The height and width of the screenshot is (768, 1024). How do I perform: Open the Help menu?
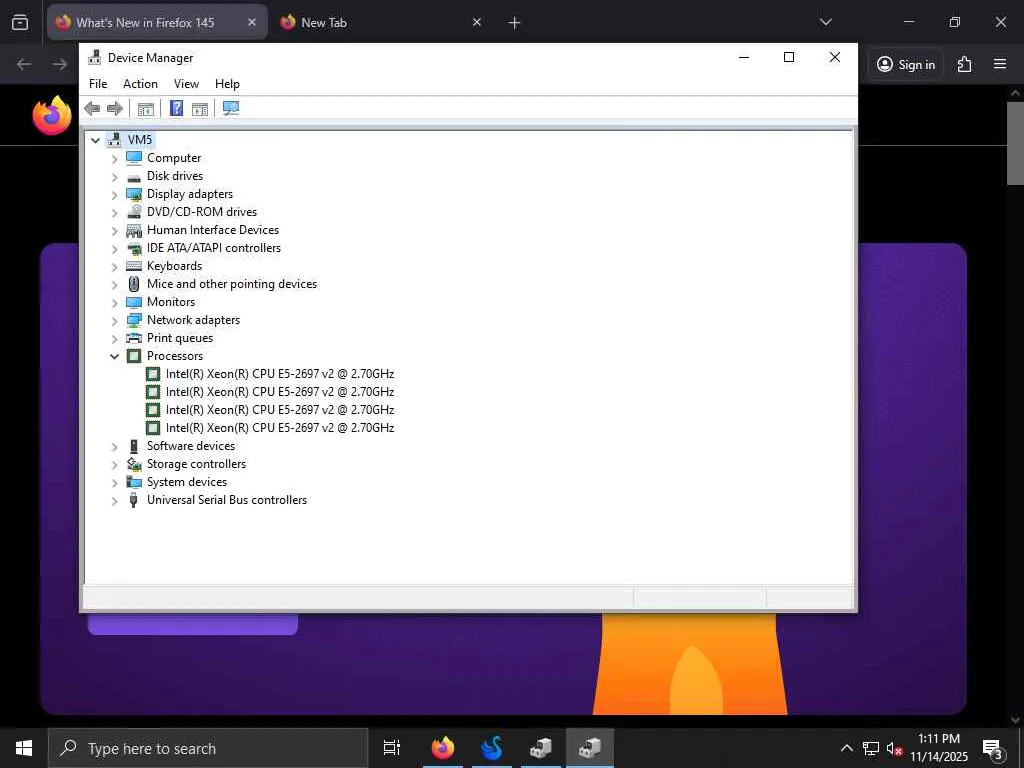tap(227, 84)
